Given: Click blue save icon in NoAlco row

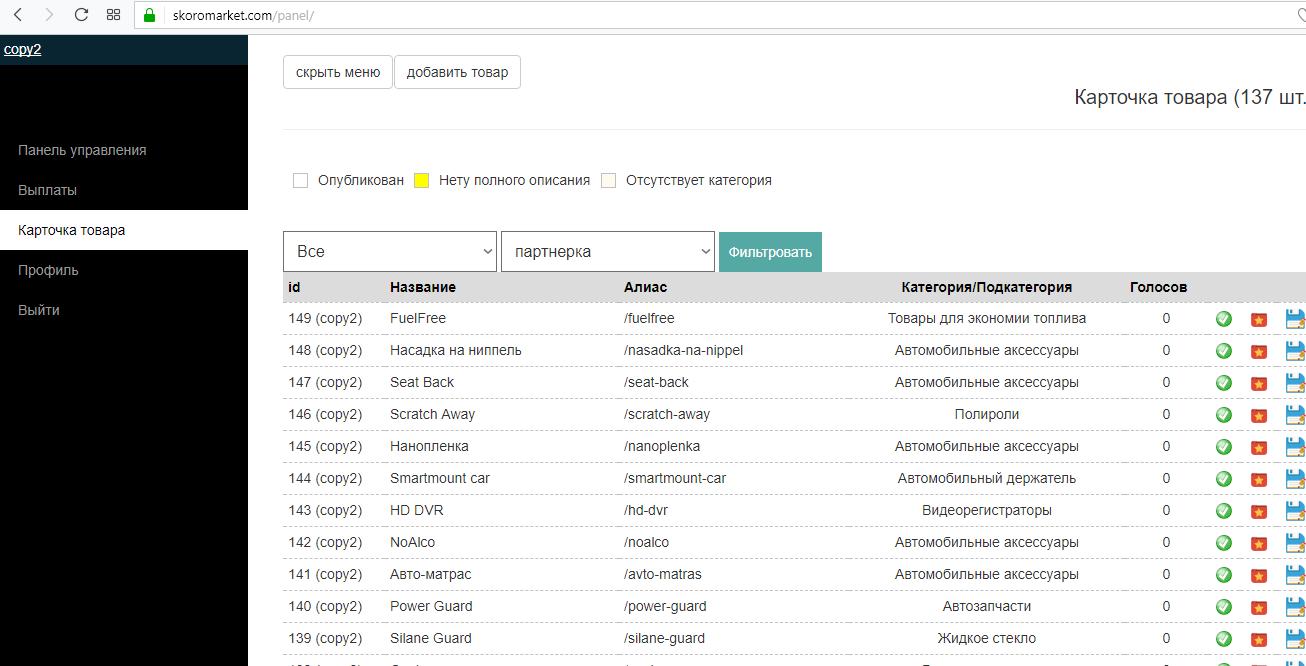Looking at the screenshot, I should 1295,543.
